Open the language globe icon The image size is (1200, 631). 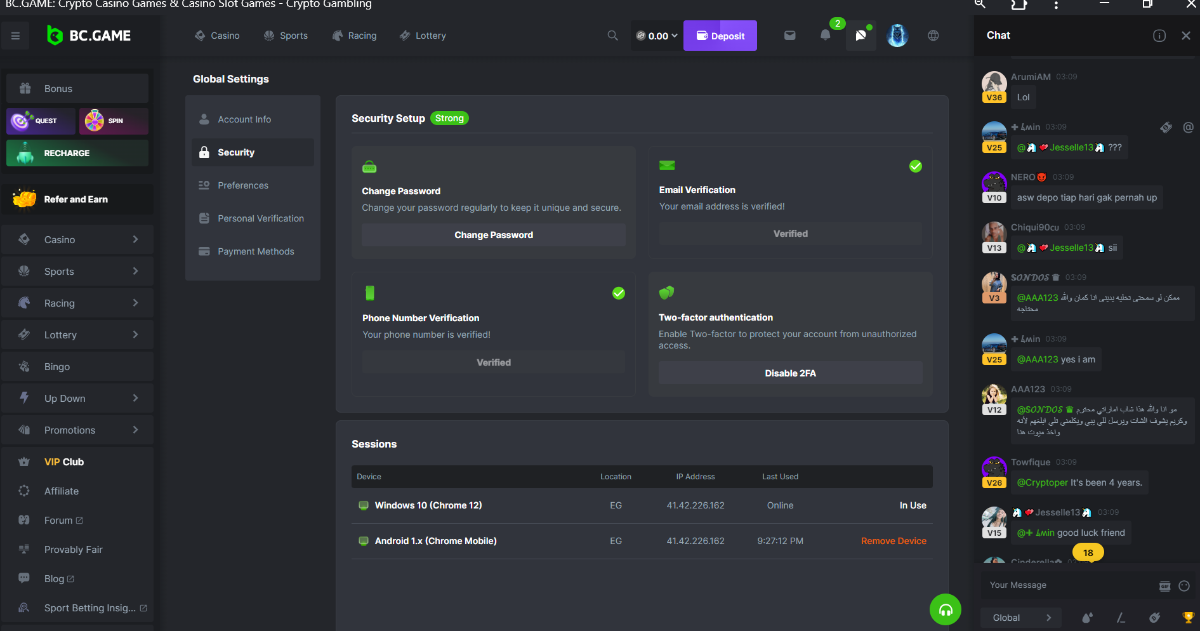[x=933, y=36]
